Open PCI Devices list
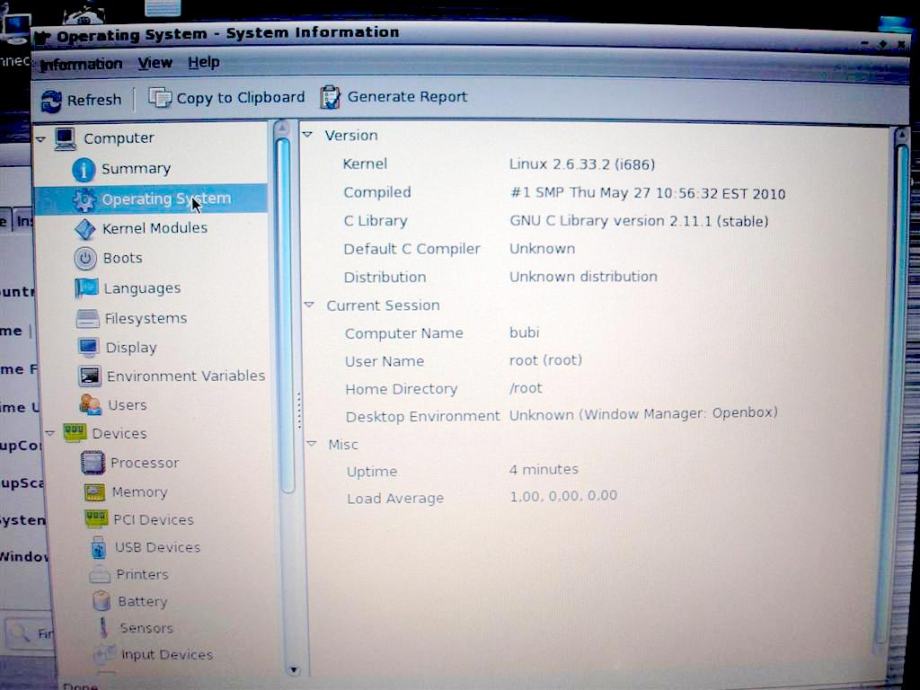Image resolution: width=920 pixels, height=690 pixels. (154, 520)
